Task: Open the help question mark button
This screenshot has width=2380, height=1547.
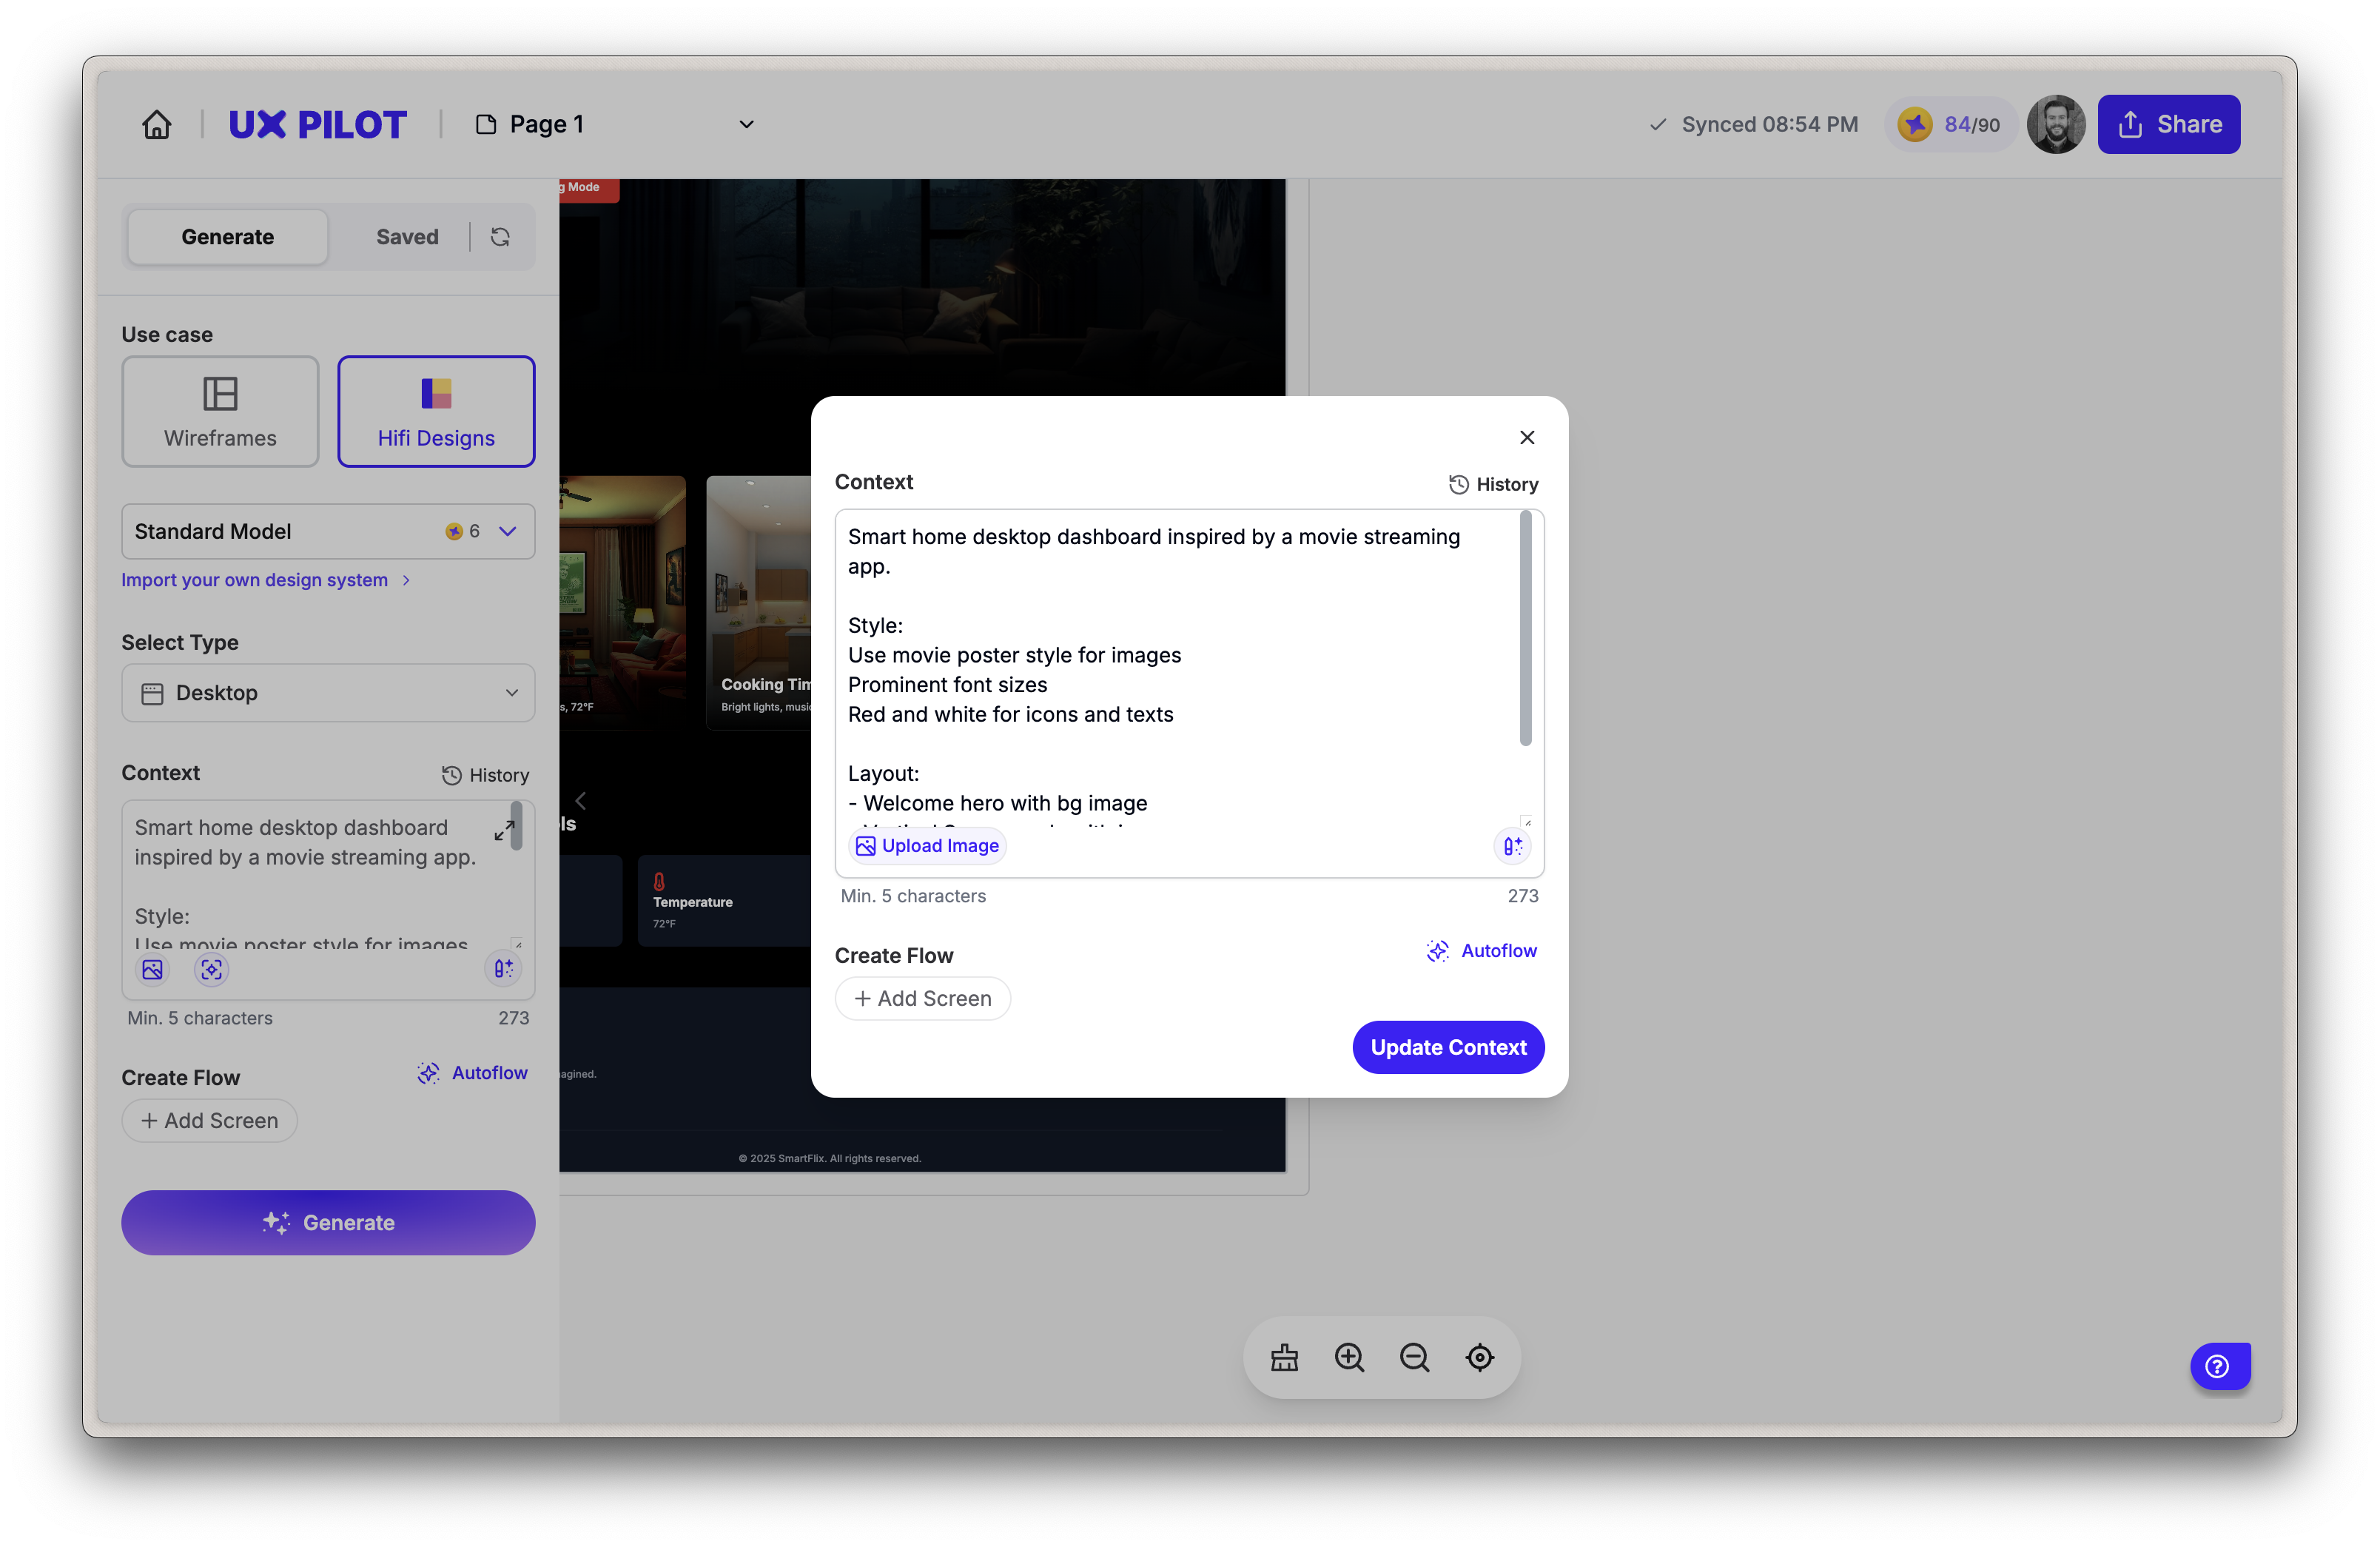Action: click(x=2218, y=1366)
